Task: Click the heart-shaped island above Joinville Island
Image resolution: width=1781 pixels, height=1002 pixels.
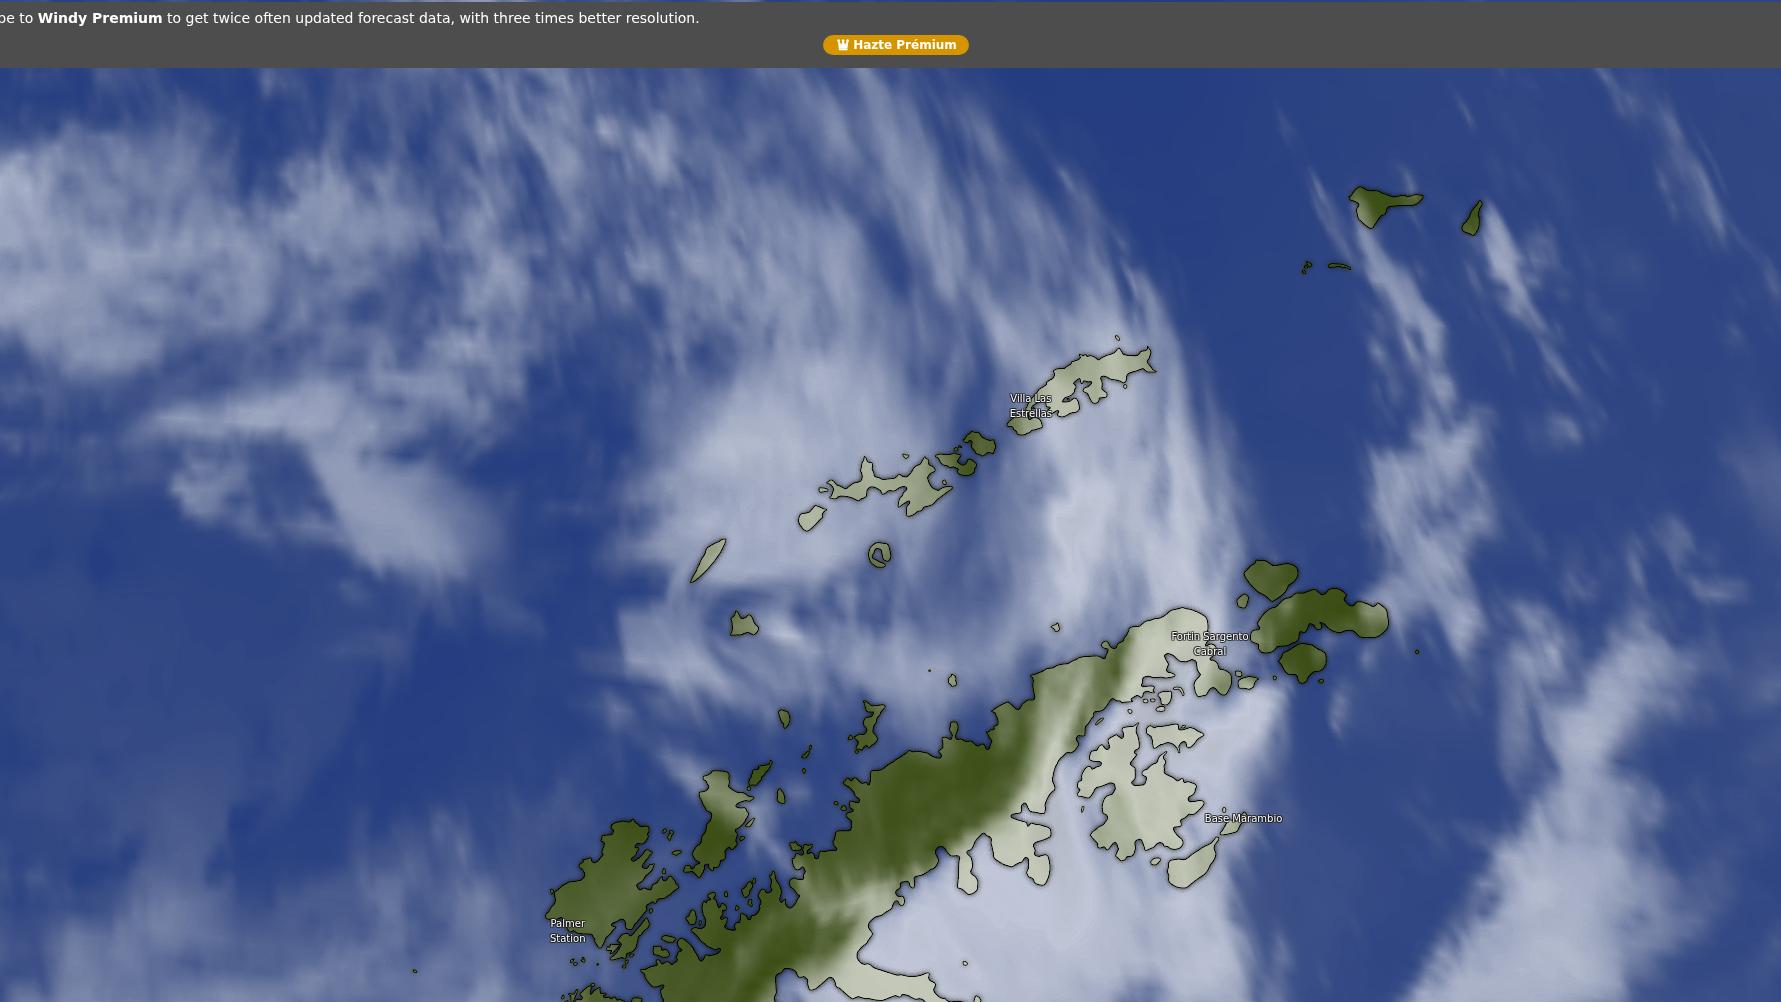Action: tap(1270, 578)
